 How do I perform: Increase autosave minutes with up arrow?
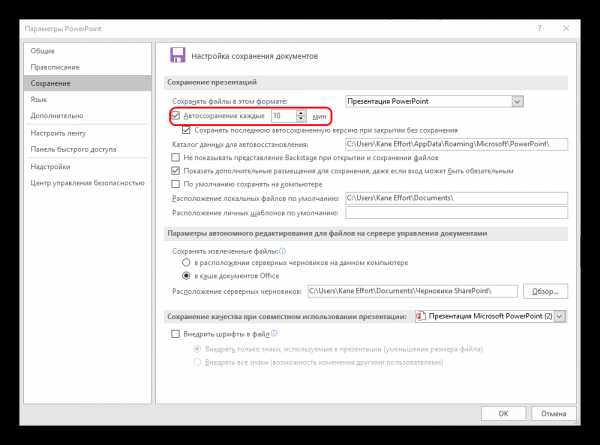click(301, 113)
